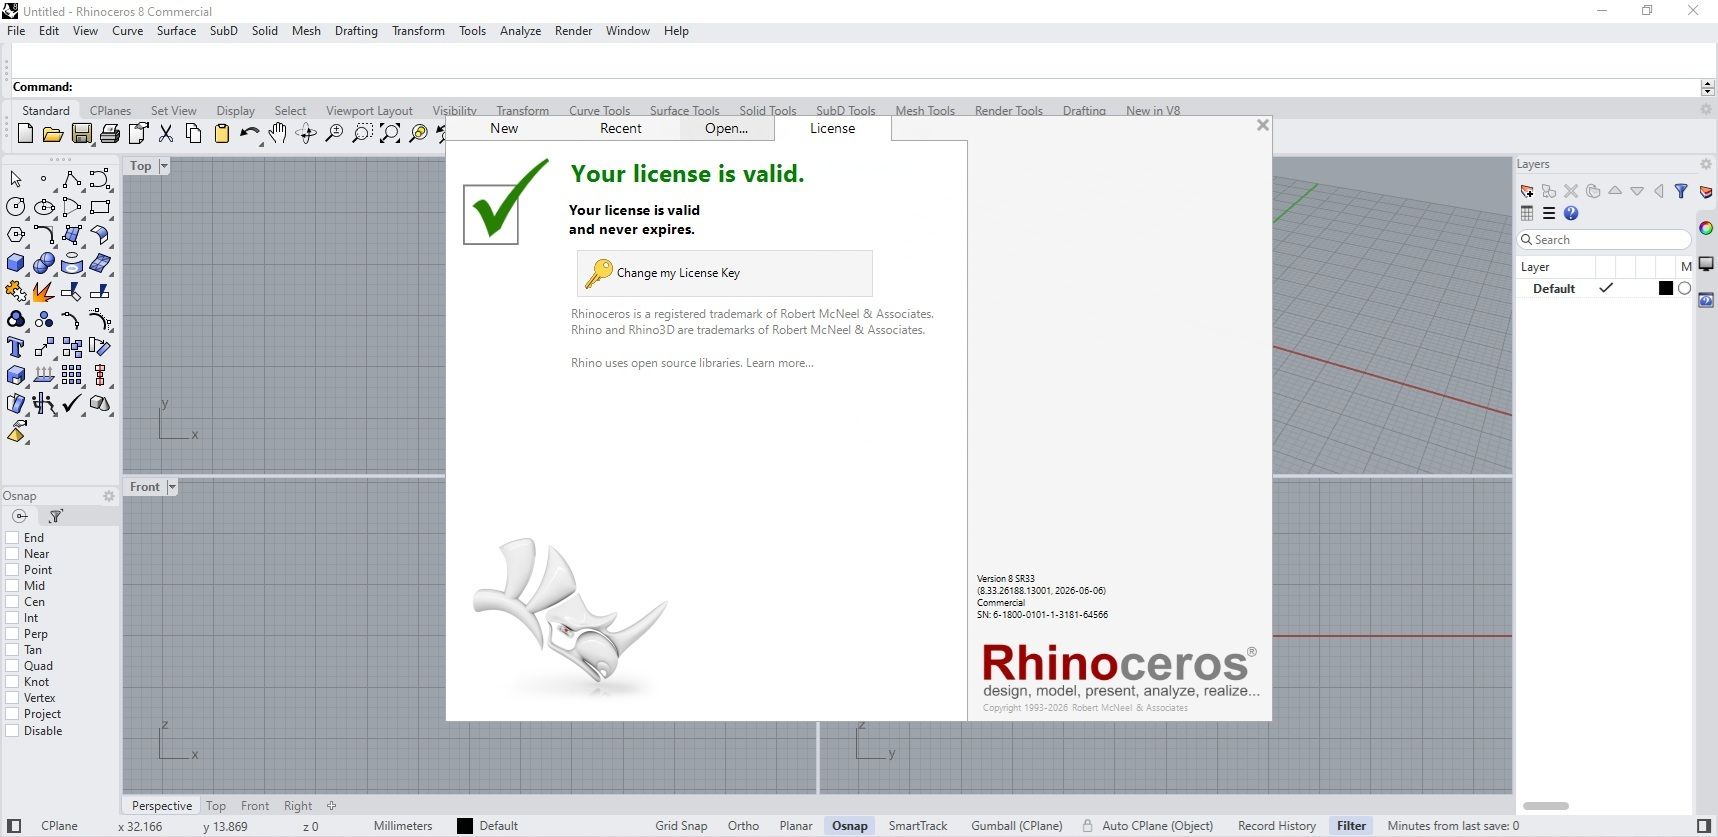
Task: Click the Zoom Extents icon
Action: tap(390, 133)
